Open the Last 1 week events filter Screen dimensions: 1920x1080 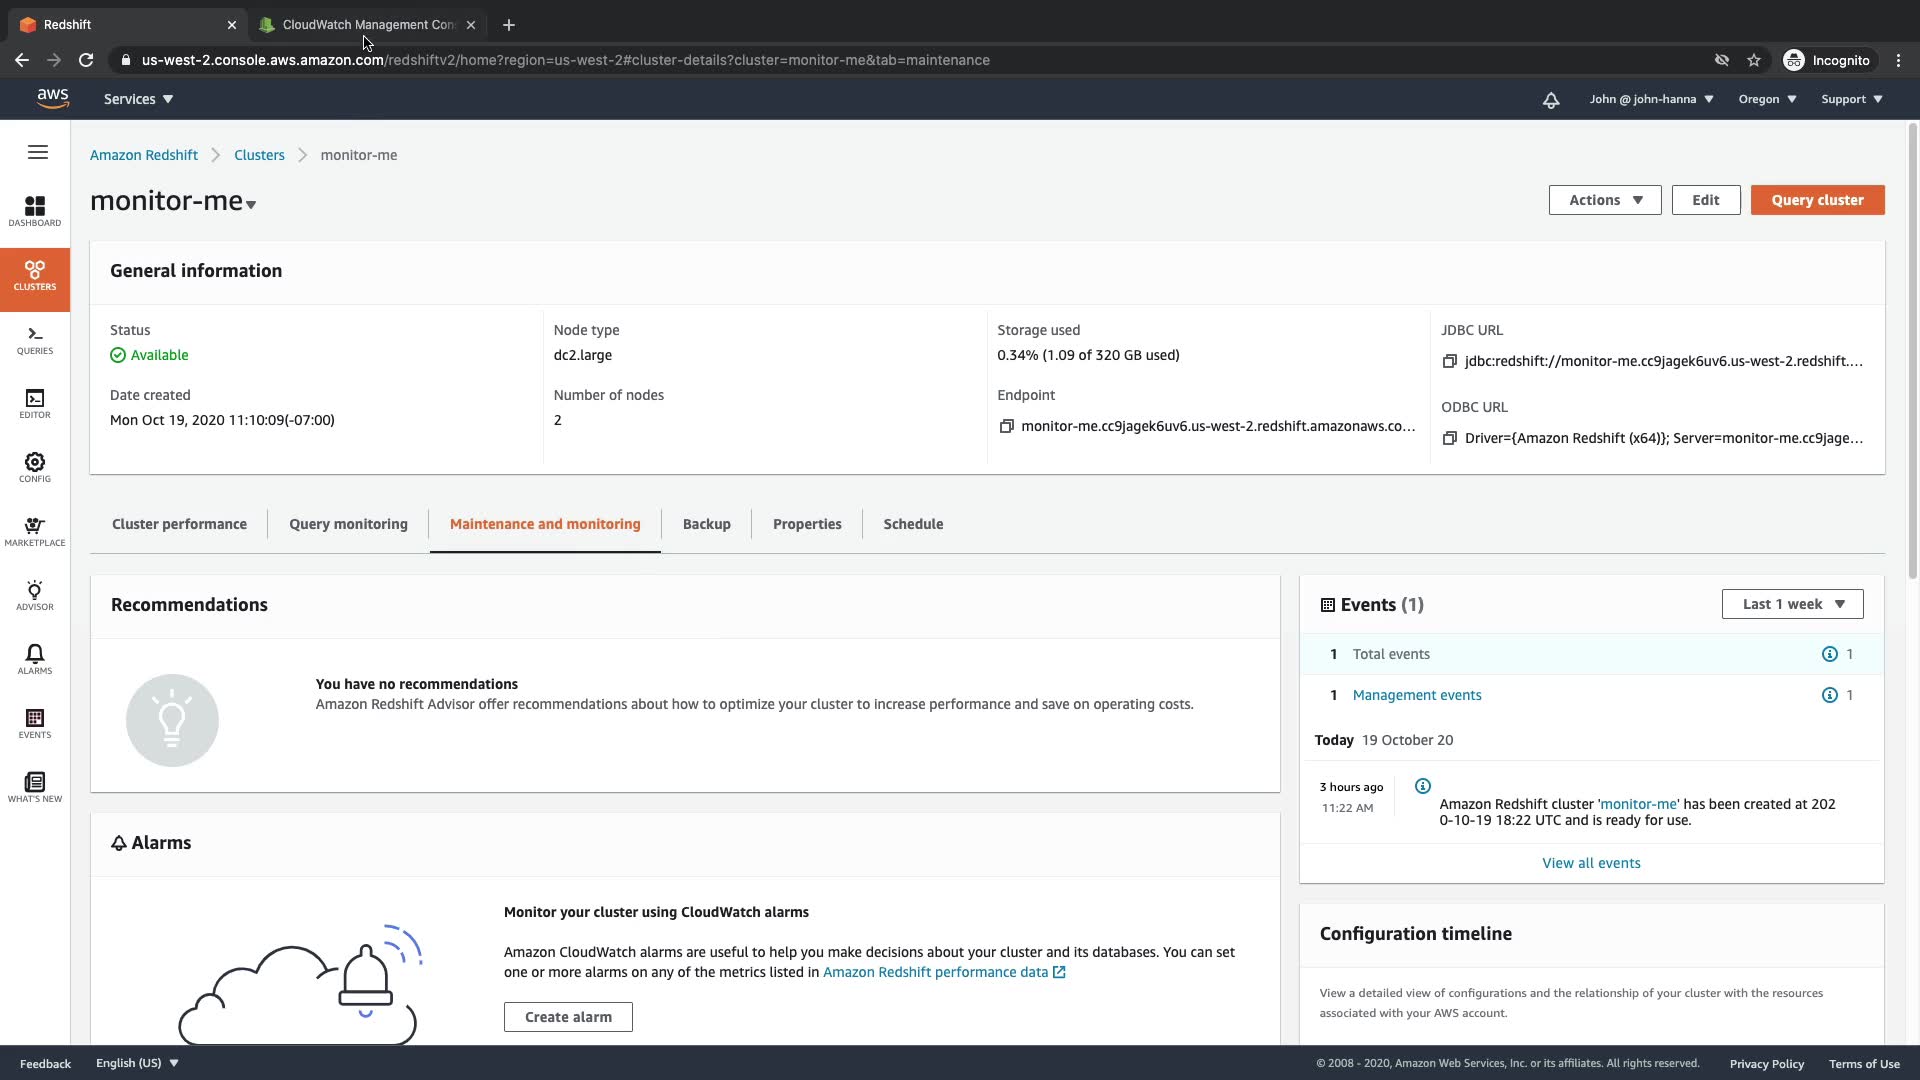tap(1792, 604)
